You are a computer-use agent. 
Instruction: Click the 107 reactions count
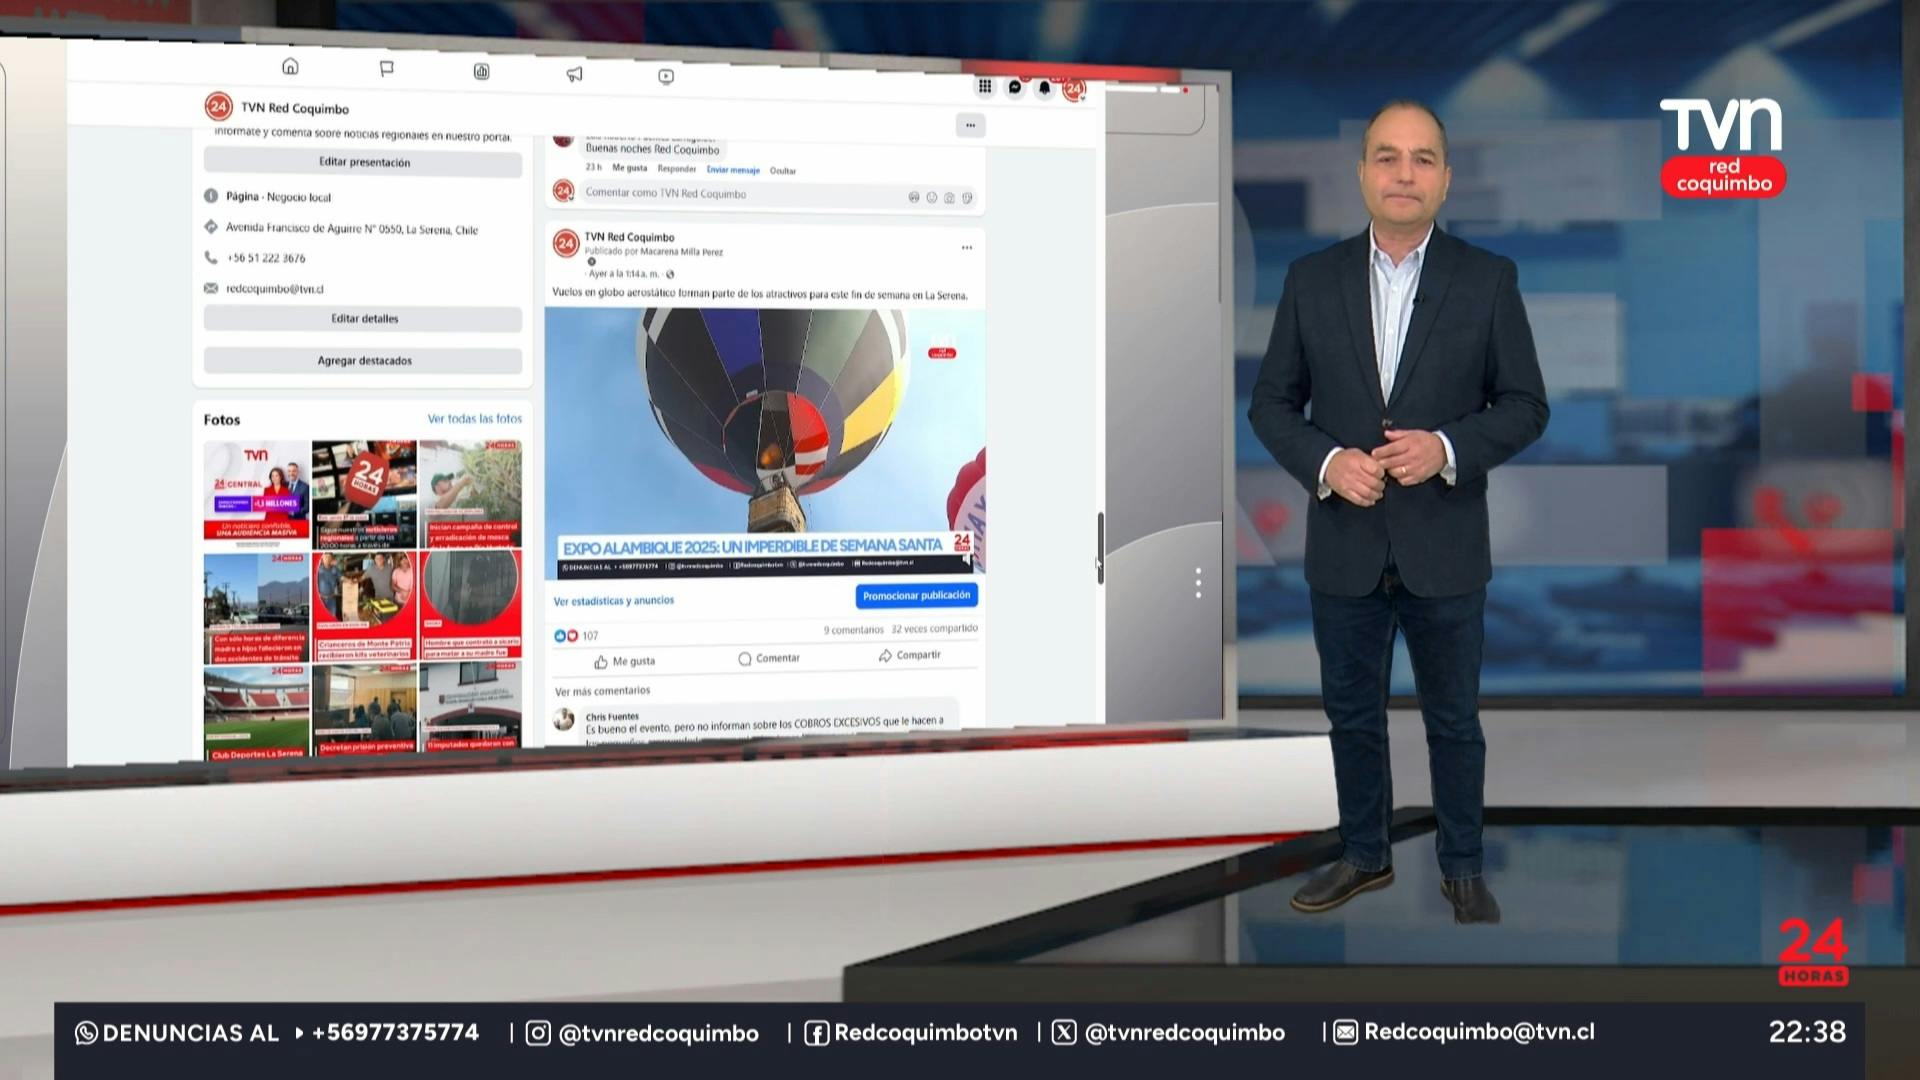click(590, 636)
